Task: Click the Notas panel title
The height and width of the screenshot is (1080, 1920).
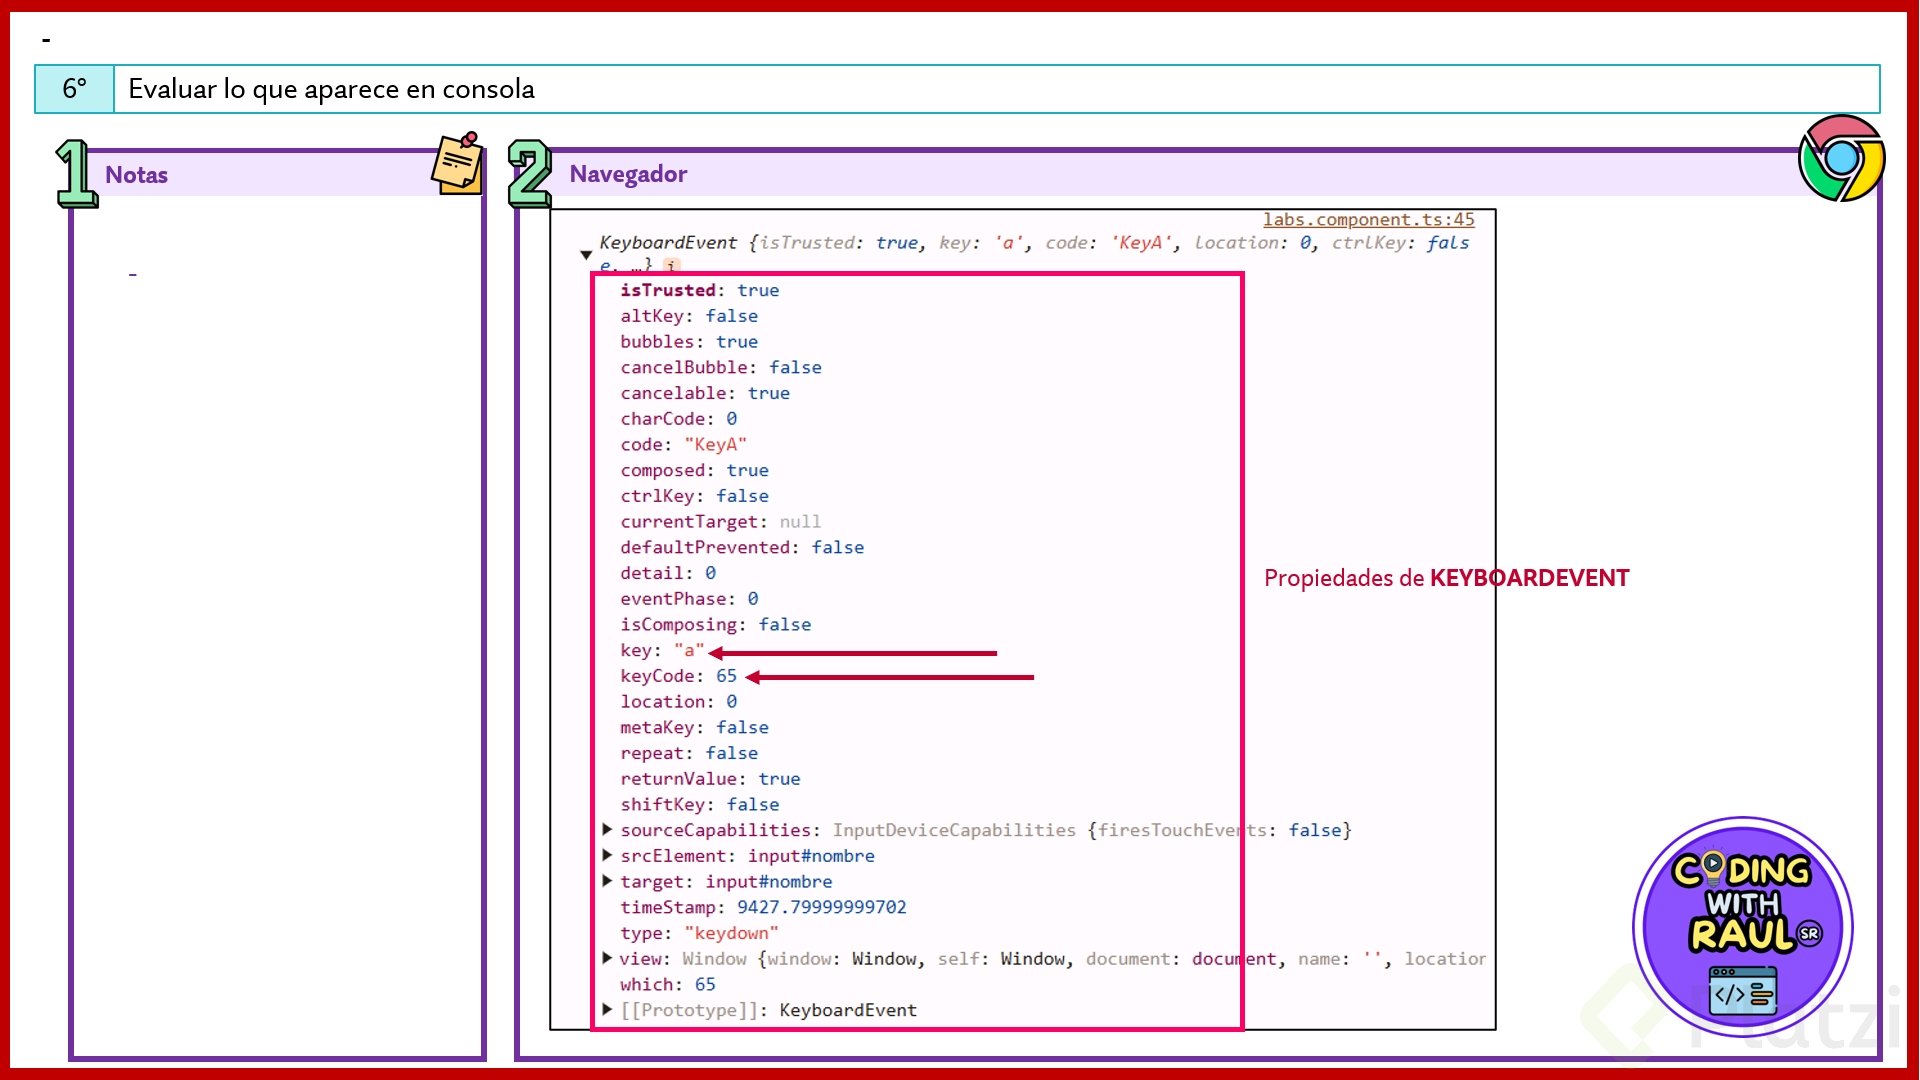Action: tap(136, 176)
